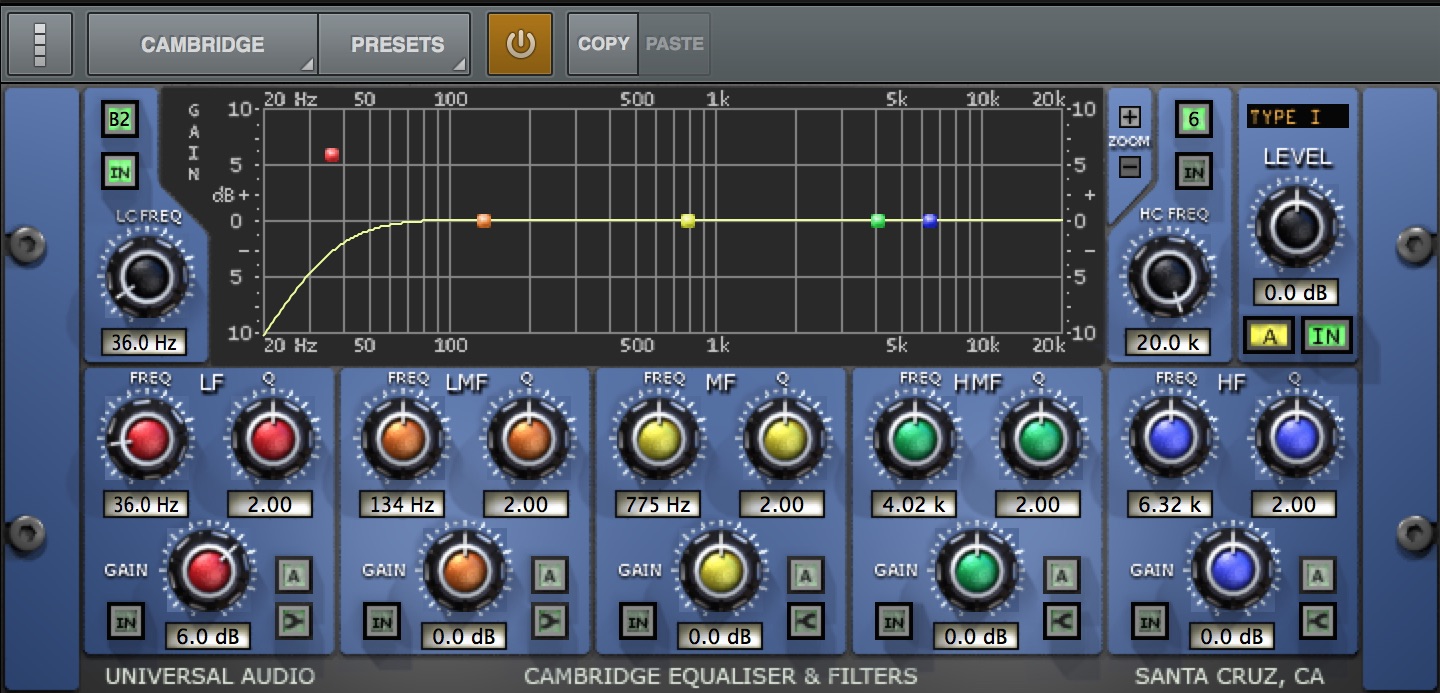The height and width of the screenshot is (693, 1440).
Task: Open the CAMBRIDGE plugin selector dropdown
Action: [203, 44]
